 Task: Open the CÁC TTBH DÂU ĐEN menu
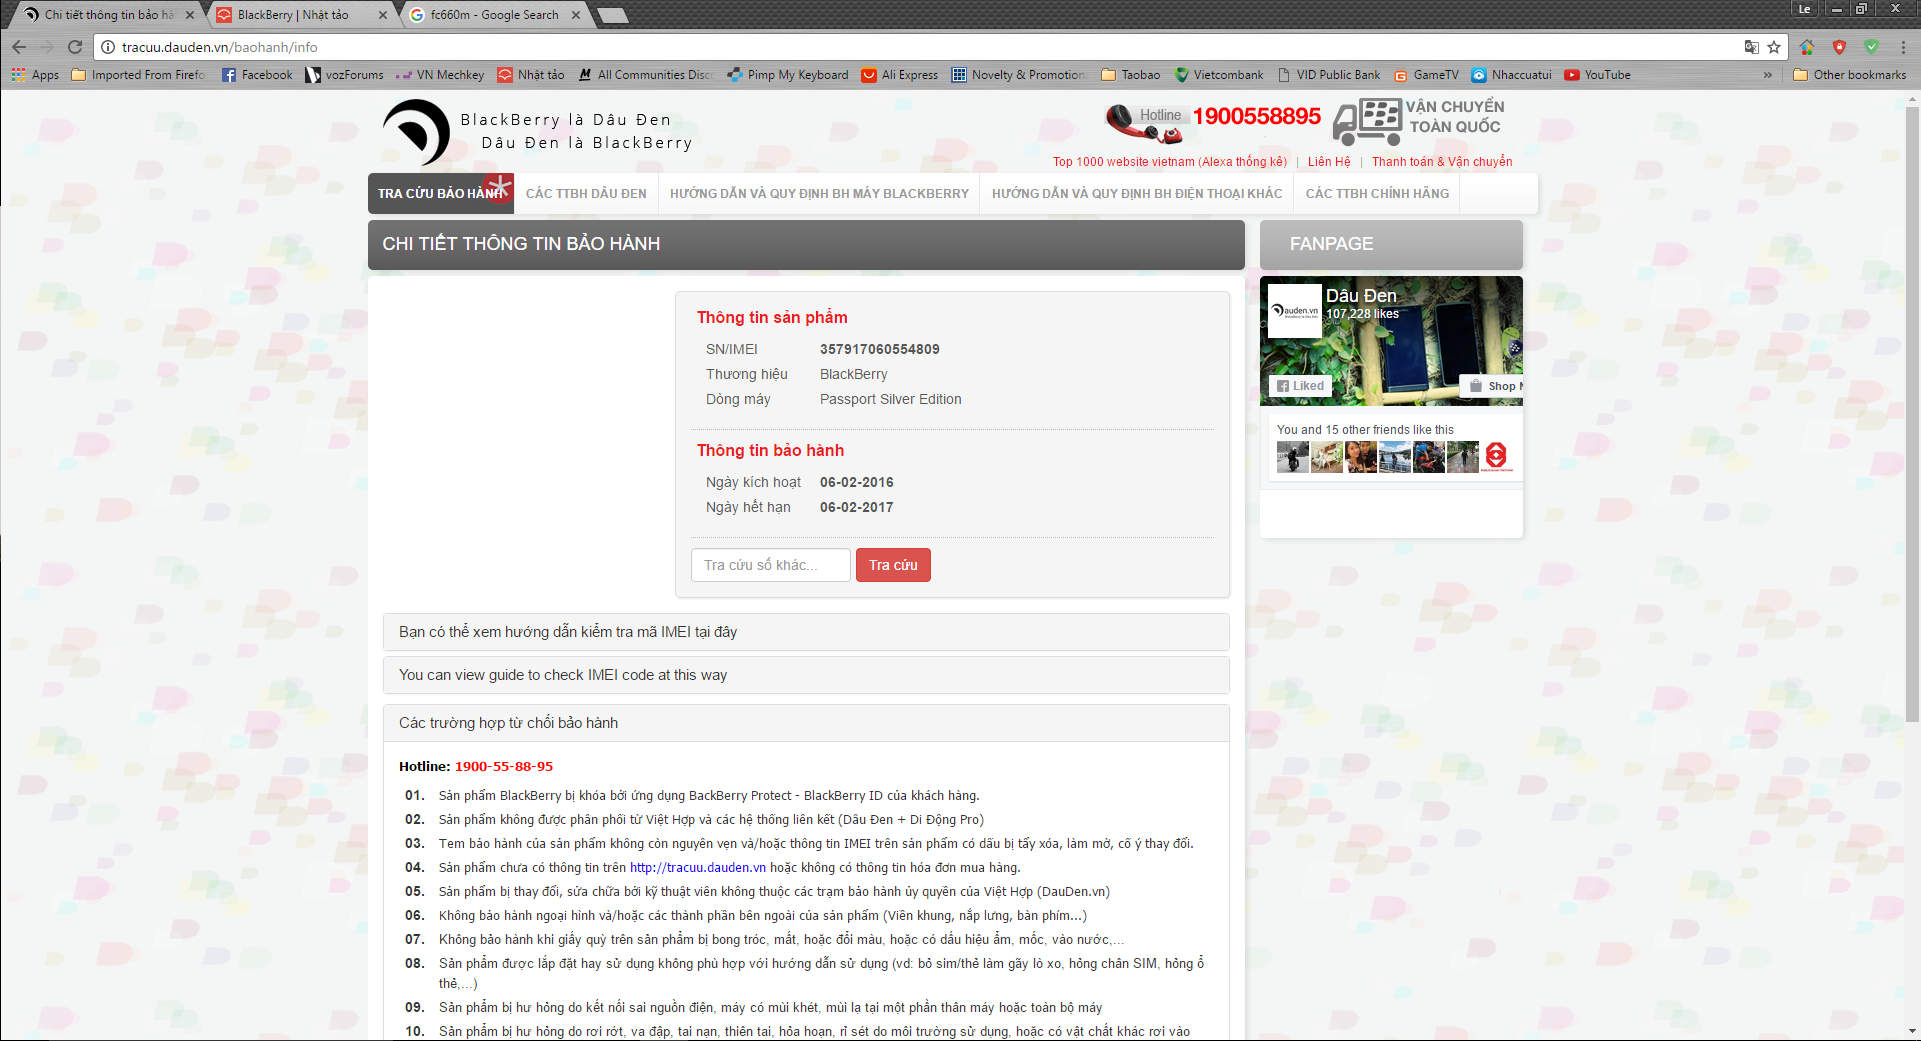[x=586, y=194]
